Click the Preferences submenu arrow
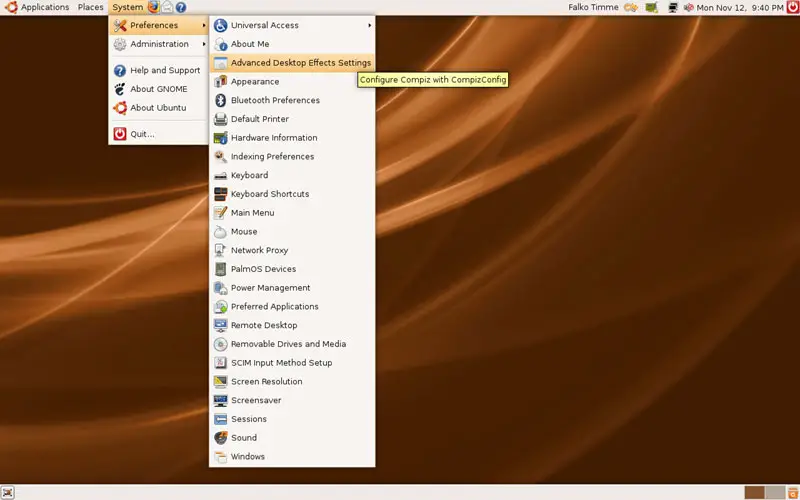Screen dimensions: 800x500 pos(204,25)
